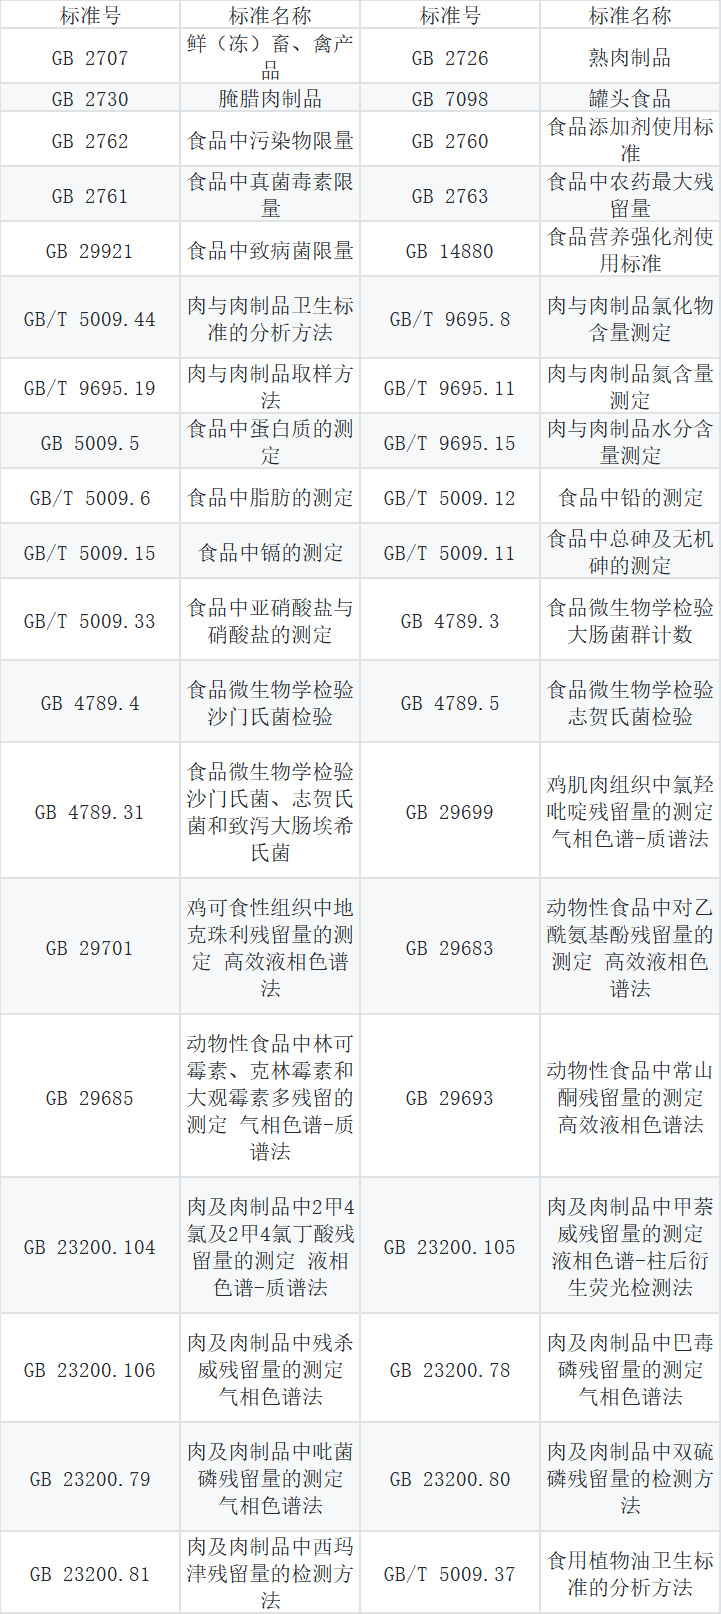Select the GB 7098 standard number
Image resolution: width=721 pixels, height=1614 pixels.
(450, 98)
